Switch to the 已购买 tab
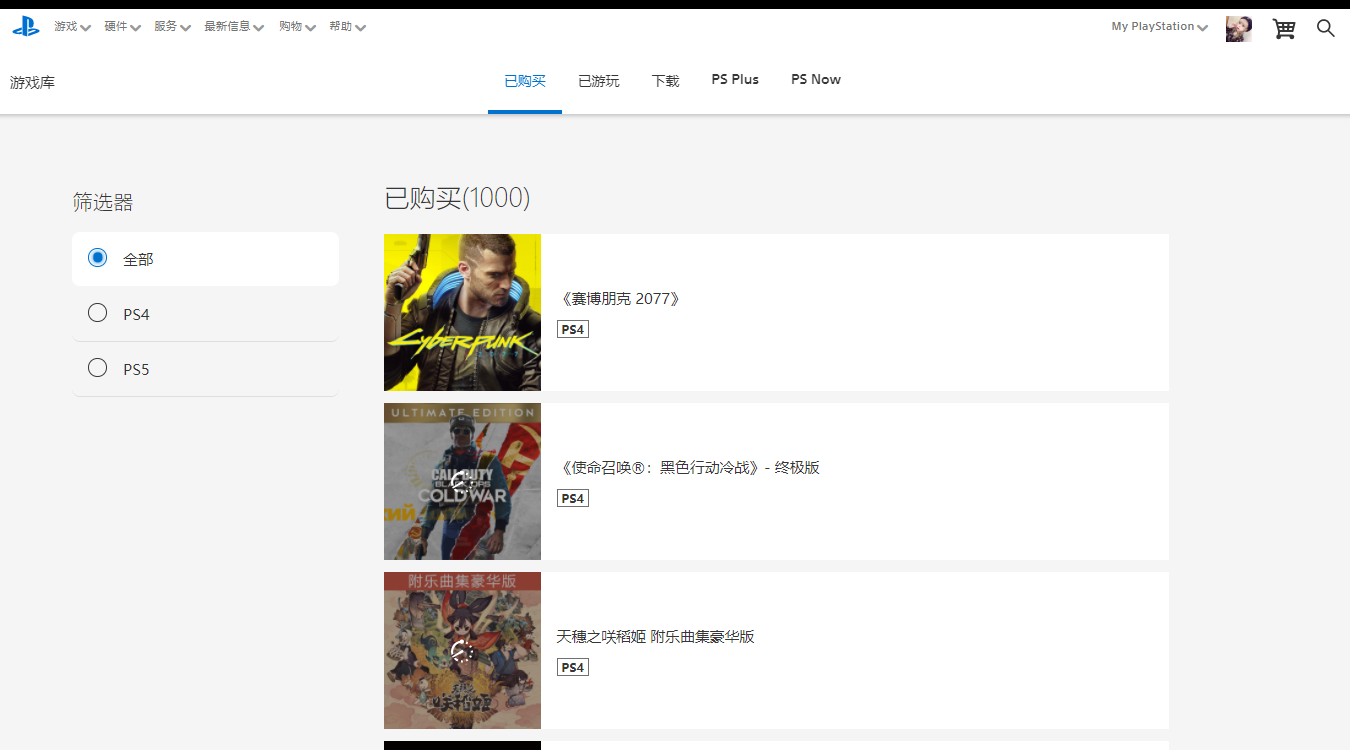1350x750 pixels. tap(525, 81)
